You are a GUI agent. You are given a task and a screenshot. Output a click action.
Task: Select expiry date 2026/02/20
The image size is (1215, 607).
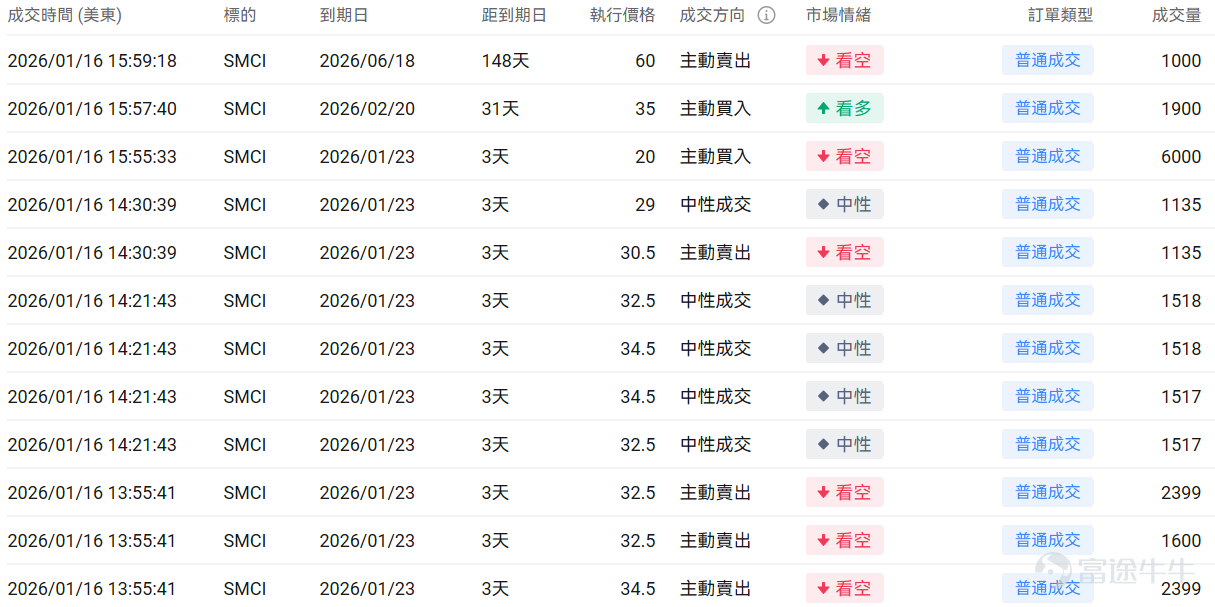click(367, 109)
